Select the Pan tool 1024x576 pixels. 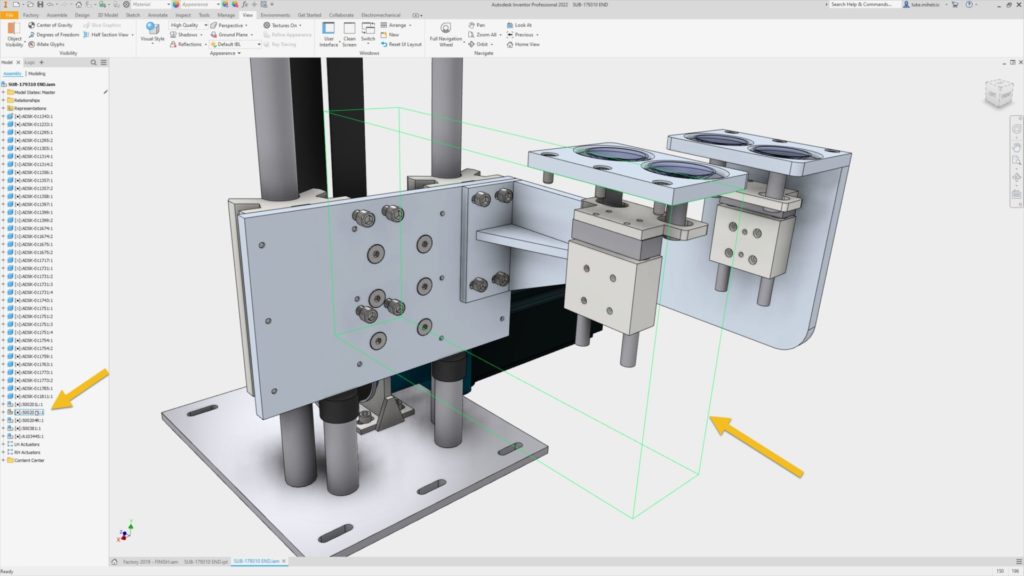coord(477,25)
